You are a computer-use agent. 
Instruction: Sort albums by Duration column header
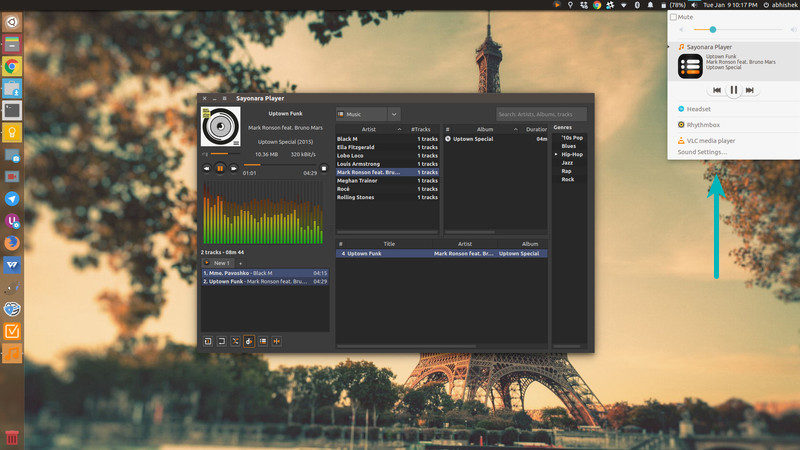pyautogui.click(x=536, y=130)
